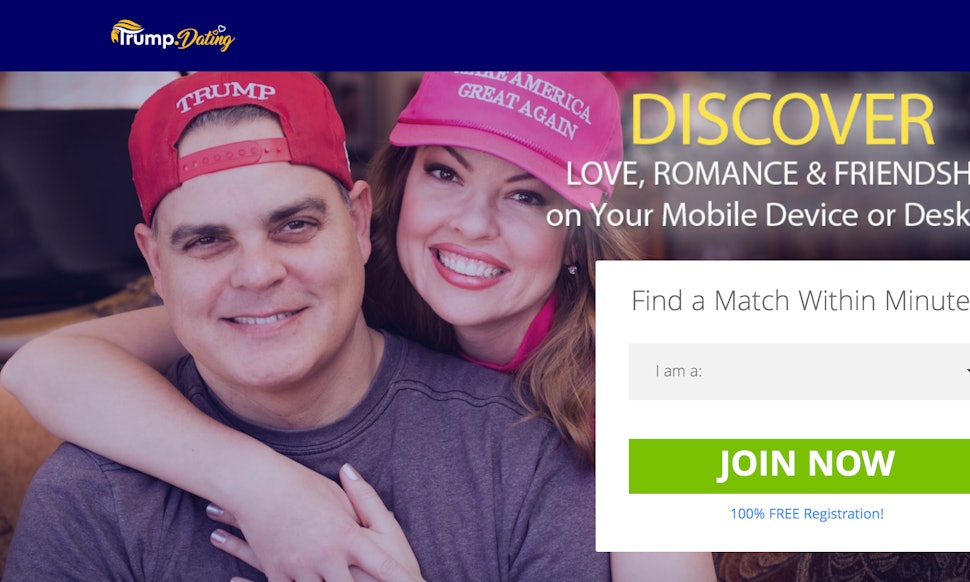Image resolution: width=970 pixels, height=582 pixels.
Task: Click the small hearts icon above Dating
Action: (221, 28)
